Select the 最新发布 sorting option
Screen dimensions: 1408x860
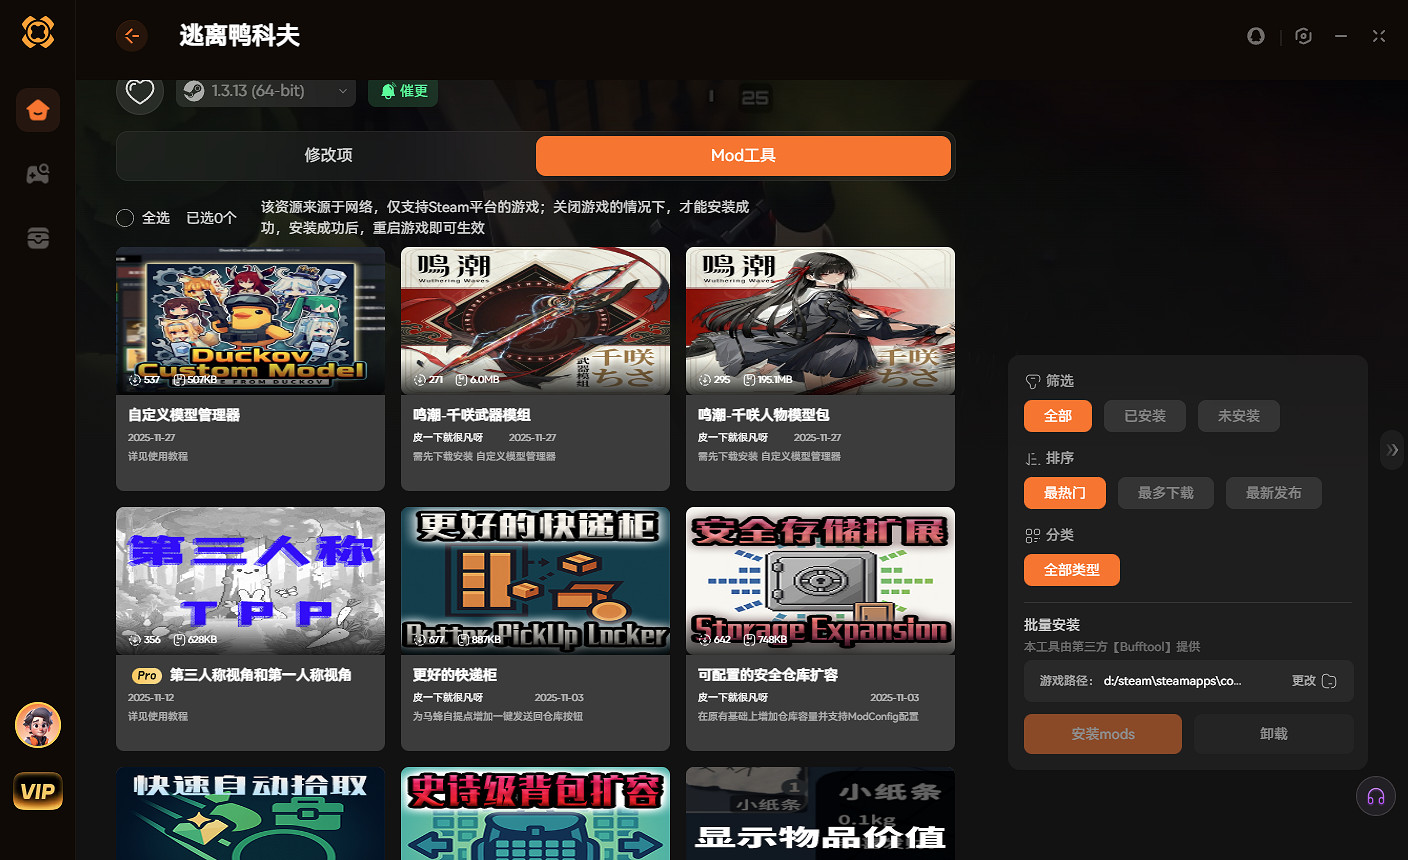(x=1274, y=492)
